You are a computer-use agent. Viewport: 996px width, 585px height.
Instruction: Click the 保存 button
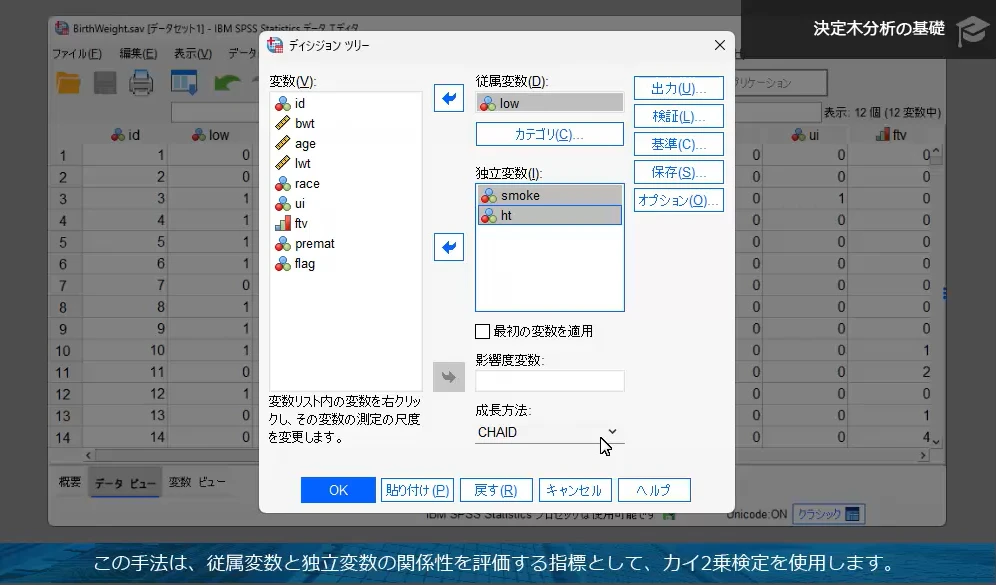pos(678,171)
